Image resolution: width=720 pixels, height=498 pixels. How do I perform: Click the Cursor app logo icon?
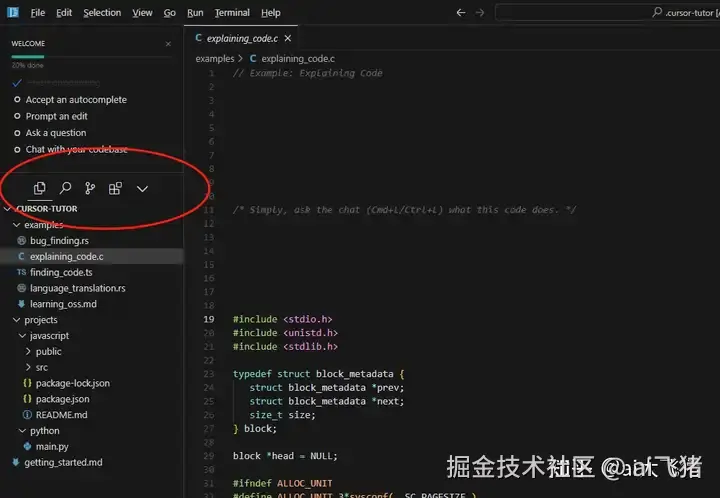click(x=13, y=12)
